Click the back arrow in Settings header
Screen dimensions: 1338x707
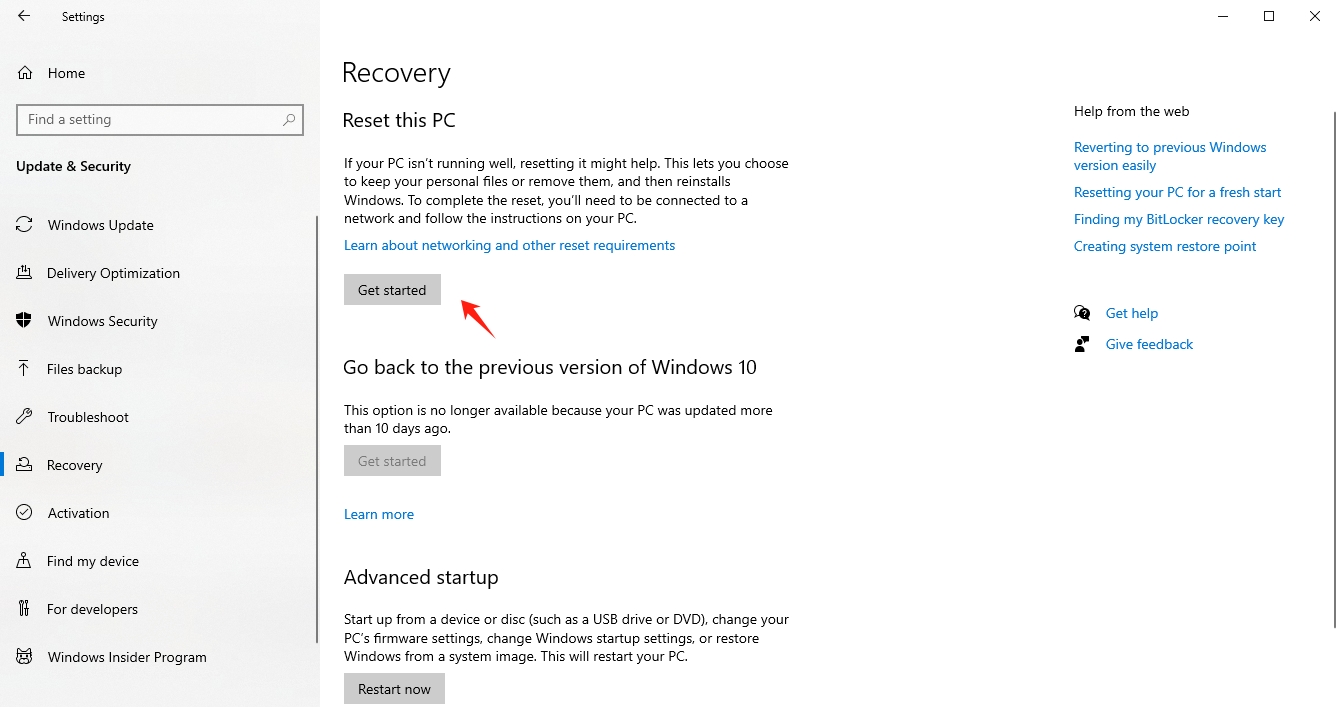(x=24, y=16)
